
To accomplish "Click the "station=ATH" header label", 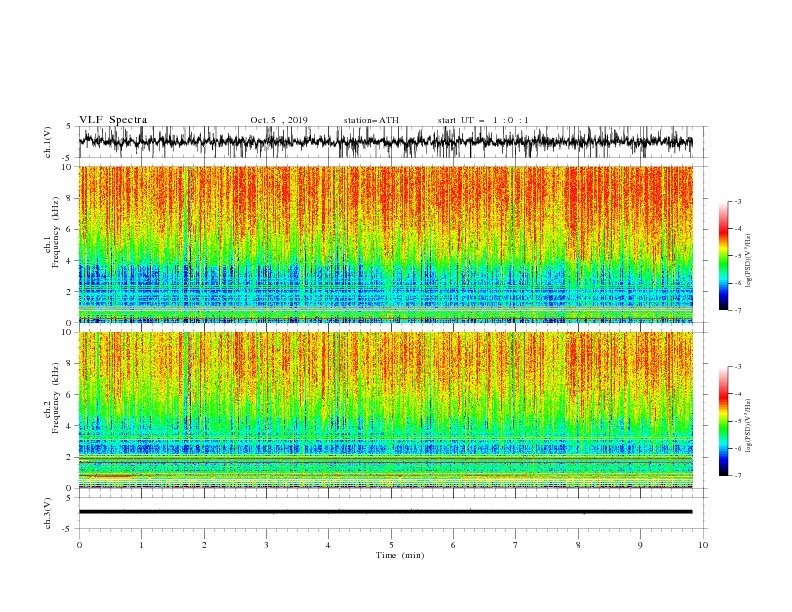I will [371, 120].
